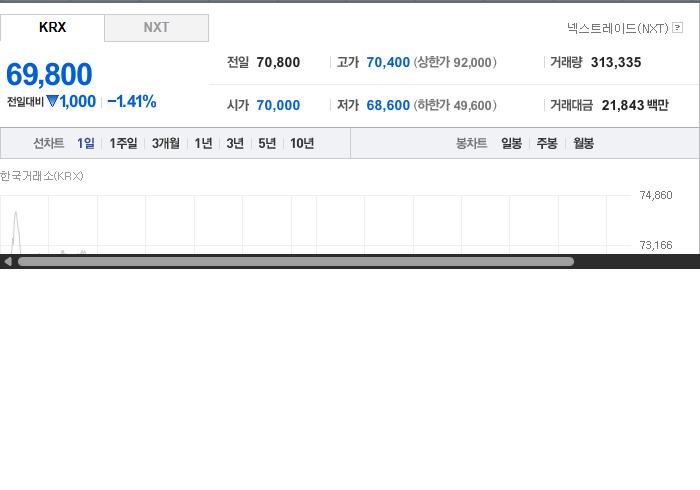Click the trading volume value 313,335
Image resolution: width=700 pixels, height=490 pixels.
pos(616,62)
